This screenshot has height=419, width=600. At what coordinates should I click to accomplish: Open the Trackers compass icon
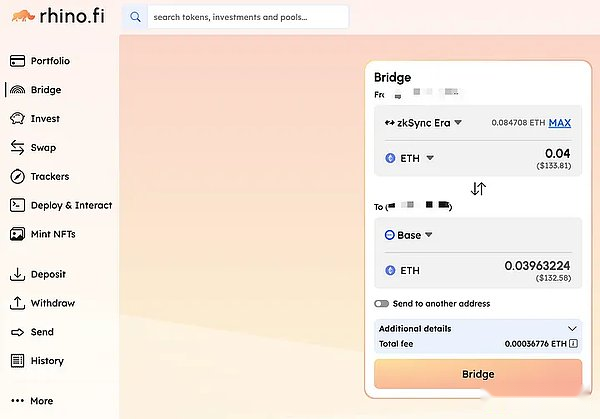click(x=17, y=176)
